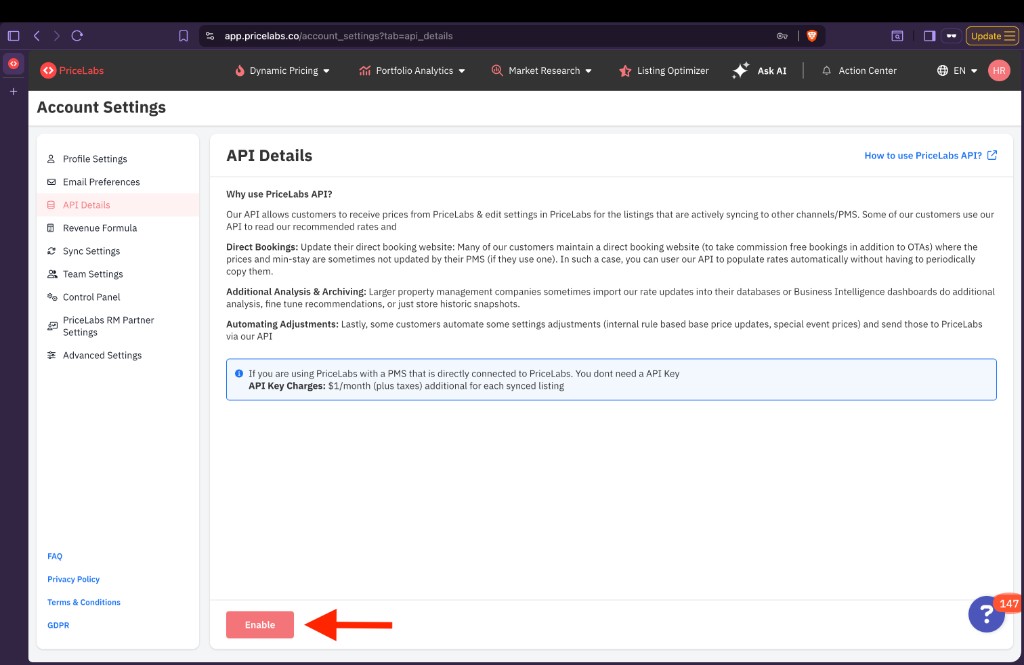Click the Advanced Settings sliders icon

[51, 355]
